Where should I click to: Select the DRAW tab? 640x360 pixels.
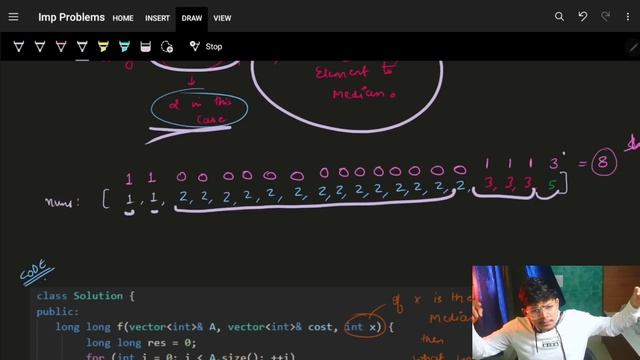[192, 18]
